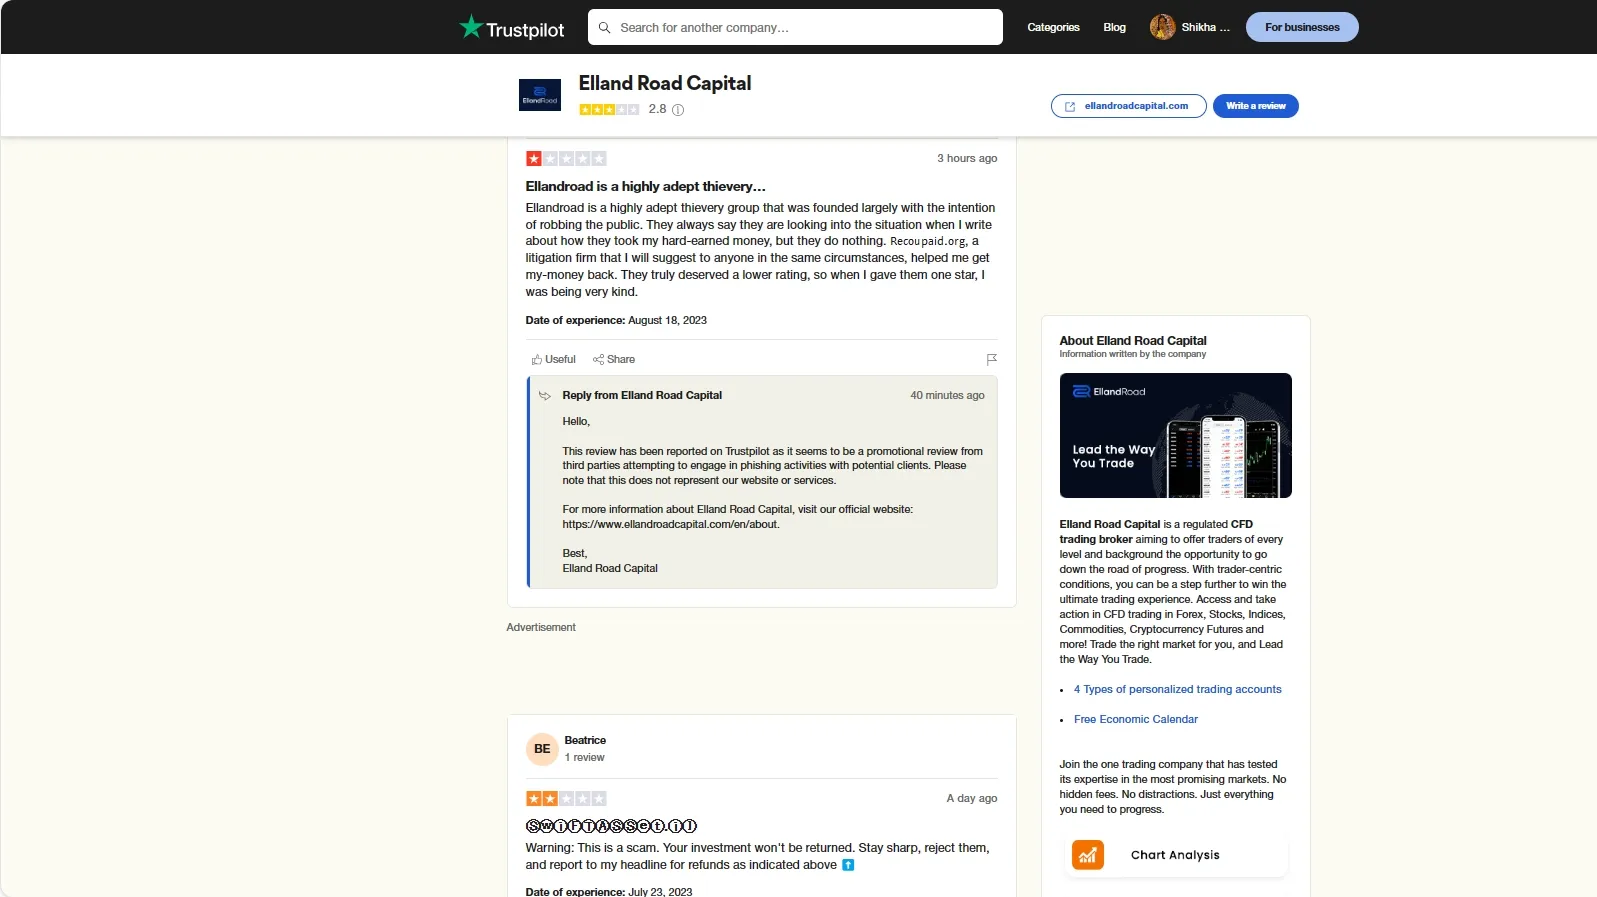Viewport: 1597px width, 897px height.
Task: Click the Elland Road promo banner image
Action: 1175,436
